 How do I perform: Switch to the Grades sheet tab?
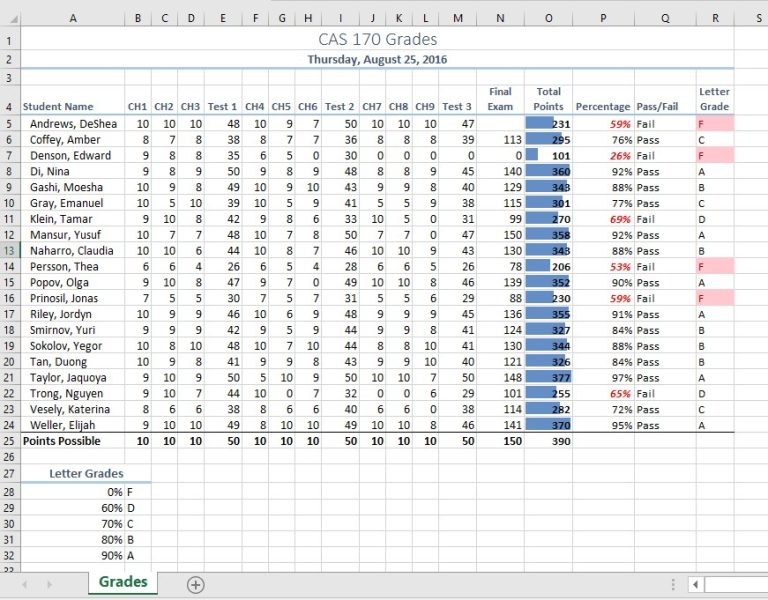coord(123,582)
